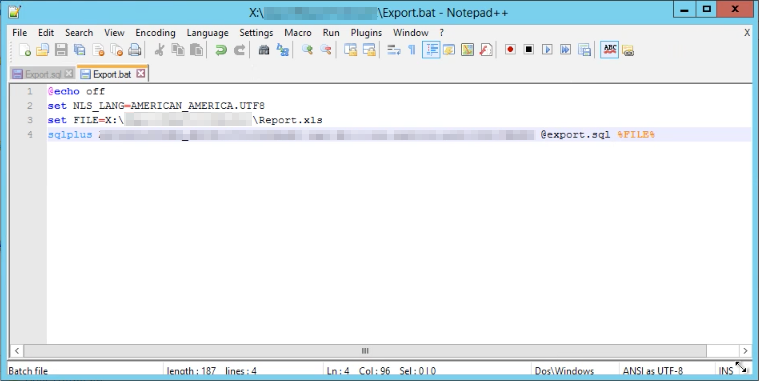Click the Cut scissors icon
759x381 pixels.
click(159, 50)
